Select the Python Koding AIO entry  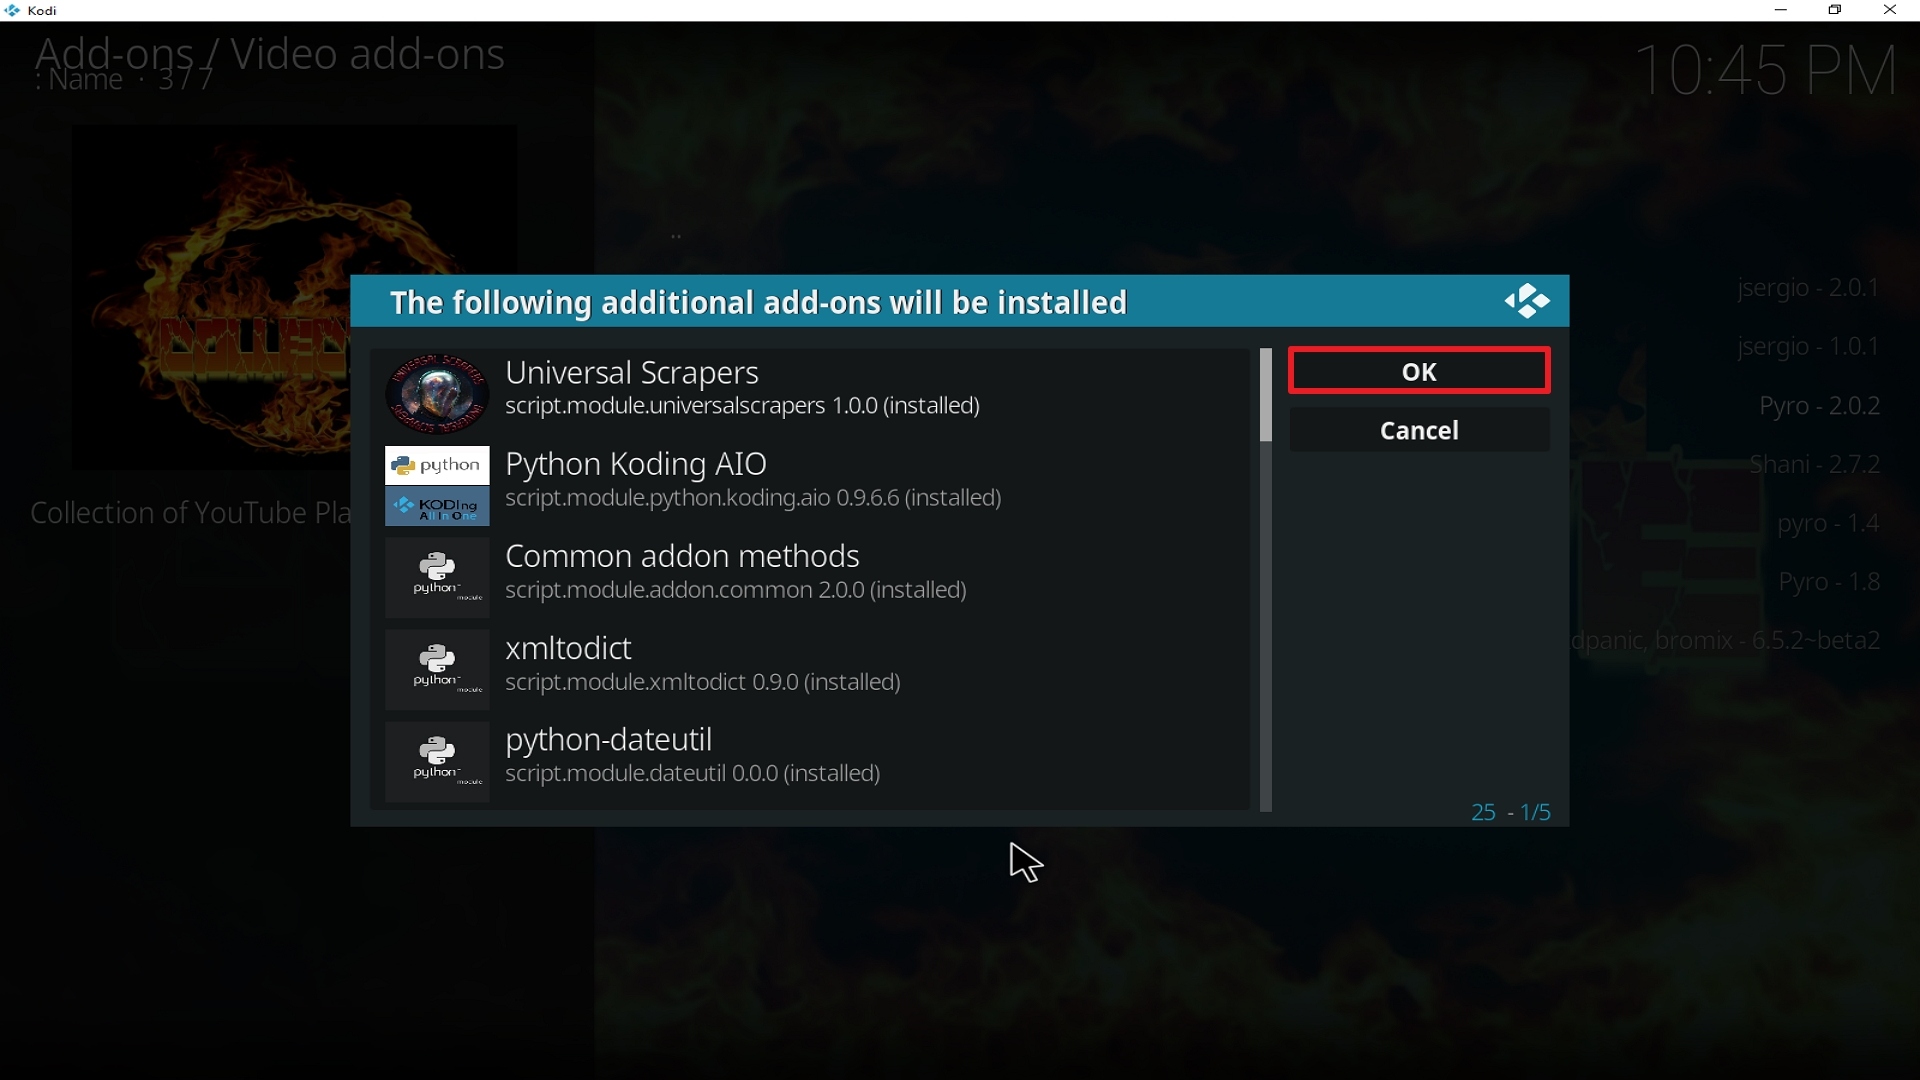click(812, 486)
